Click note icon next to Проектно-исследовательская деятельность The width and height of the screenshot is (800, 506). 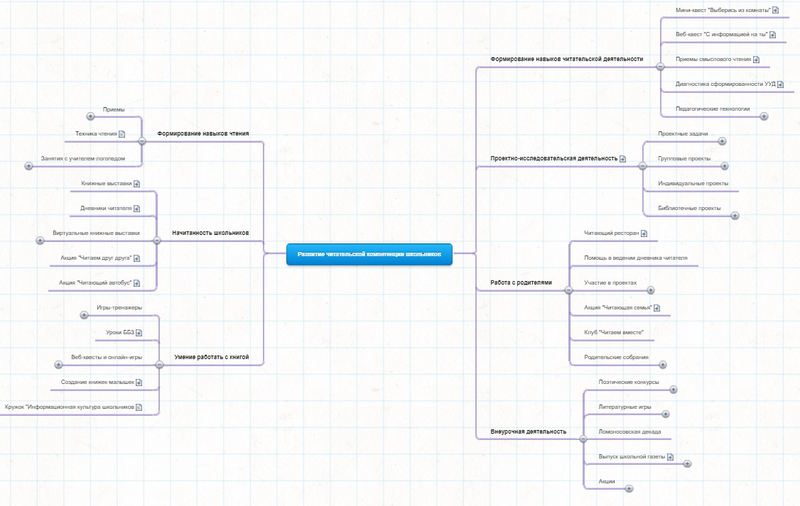(x=622, y=159)
